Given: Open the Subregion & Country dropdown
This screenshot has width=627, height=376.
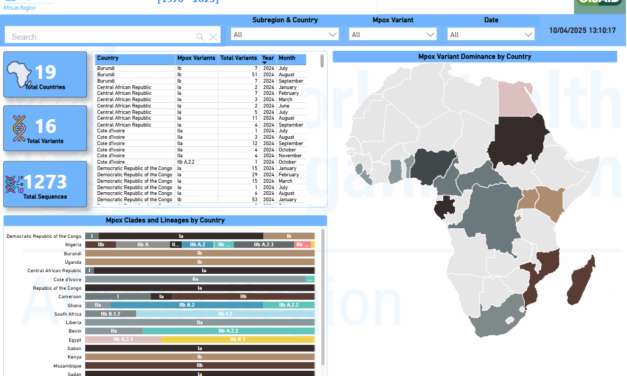Looking at the screenshot, I should (285, 34).
